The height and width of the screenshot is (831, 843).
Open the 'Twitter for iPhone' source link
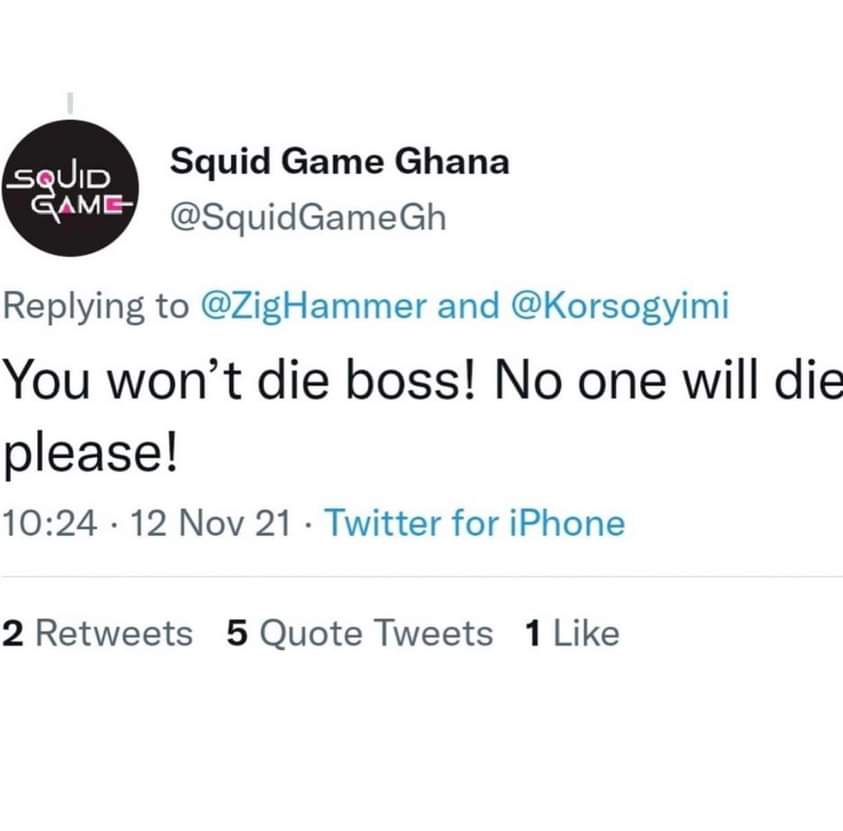coord(474,523)
